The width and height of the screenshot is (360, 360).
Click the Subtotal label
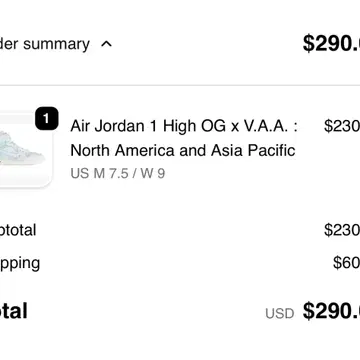(18, 230)
